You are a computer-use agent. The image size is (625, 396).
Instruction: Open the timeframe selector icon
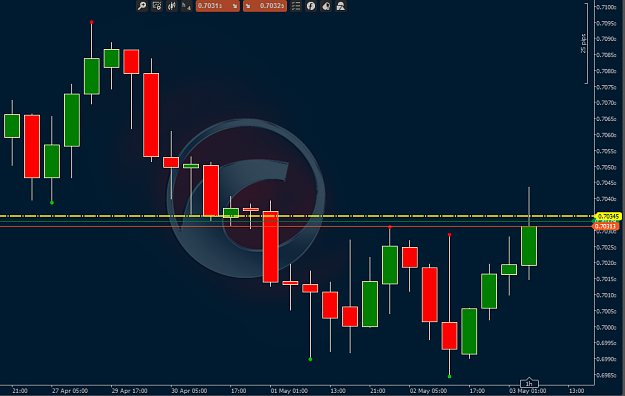(x=186, y=6)
